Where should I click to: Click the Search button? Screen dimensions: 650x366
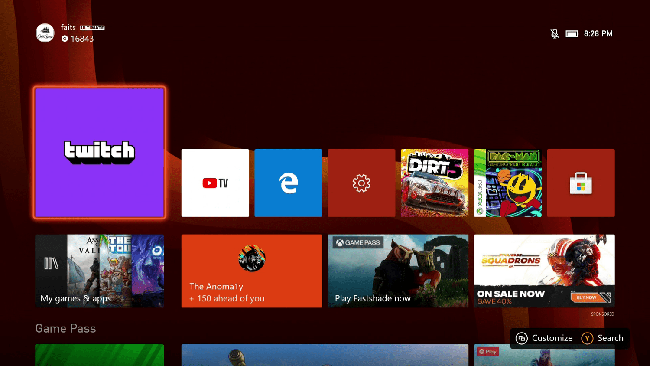[x=602, y=338]
